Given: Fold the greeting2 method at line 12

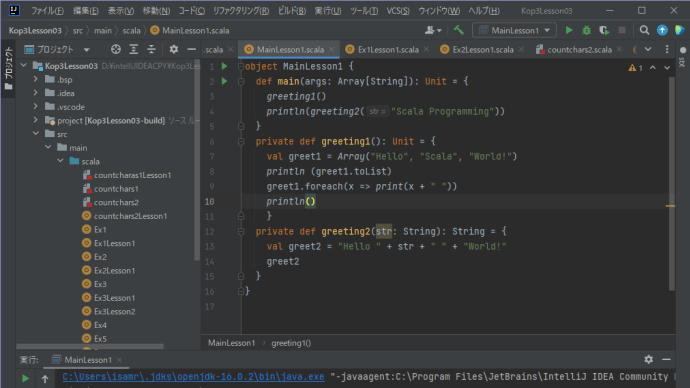Looking at the screenshot, I should click(241, 231).
